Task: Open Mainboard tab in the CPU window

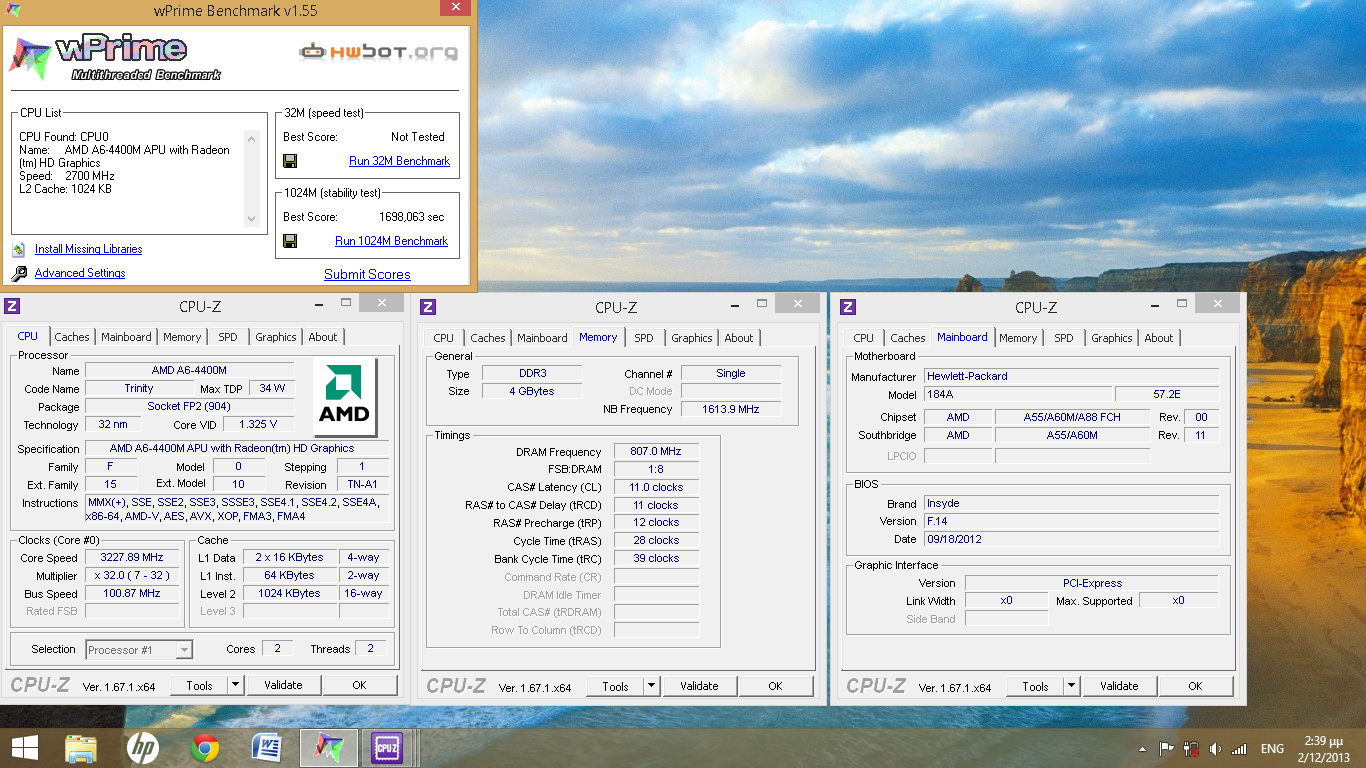Action: tap(126, 337)
